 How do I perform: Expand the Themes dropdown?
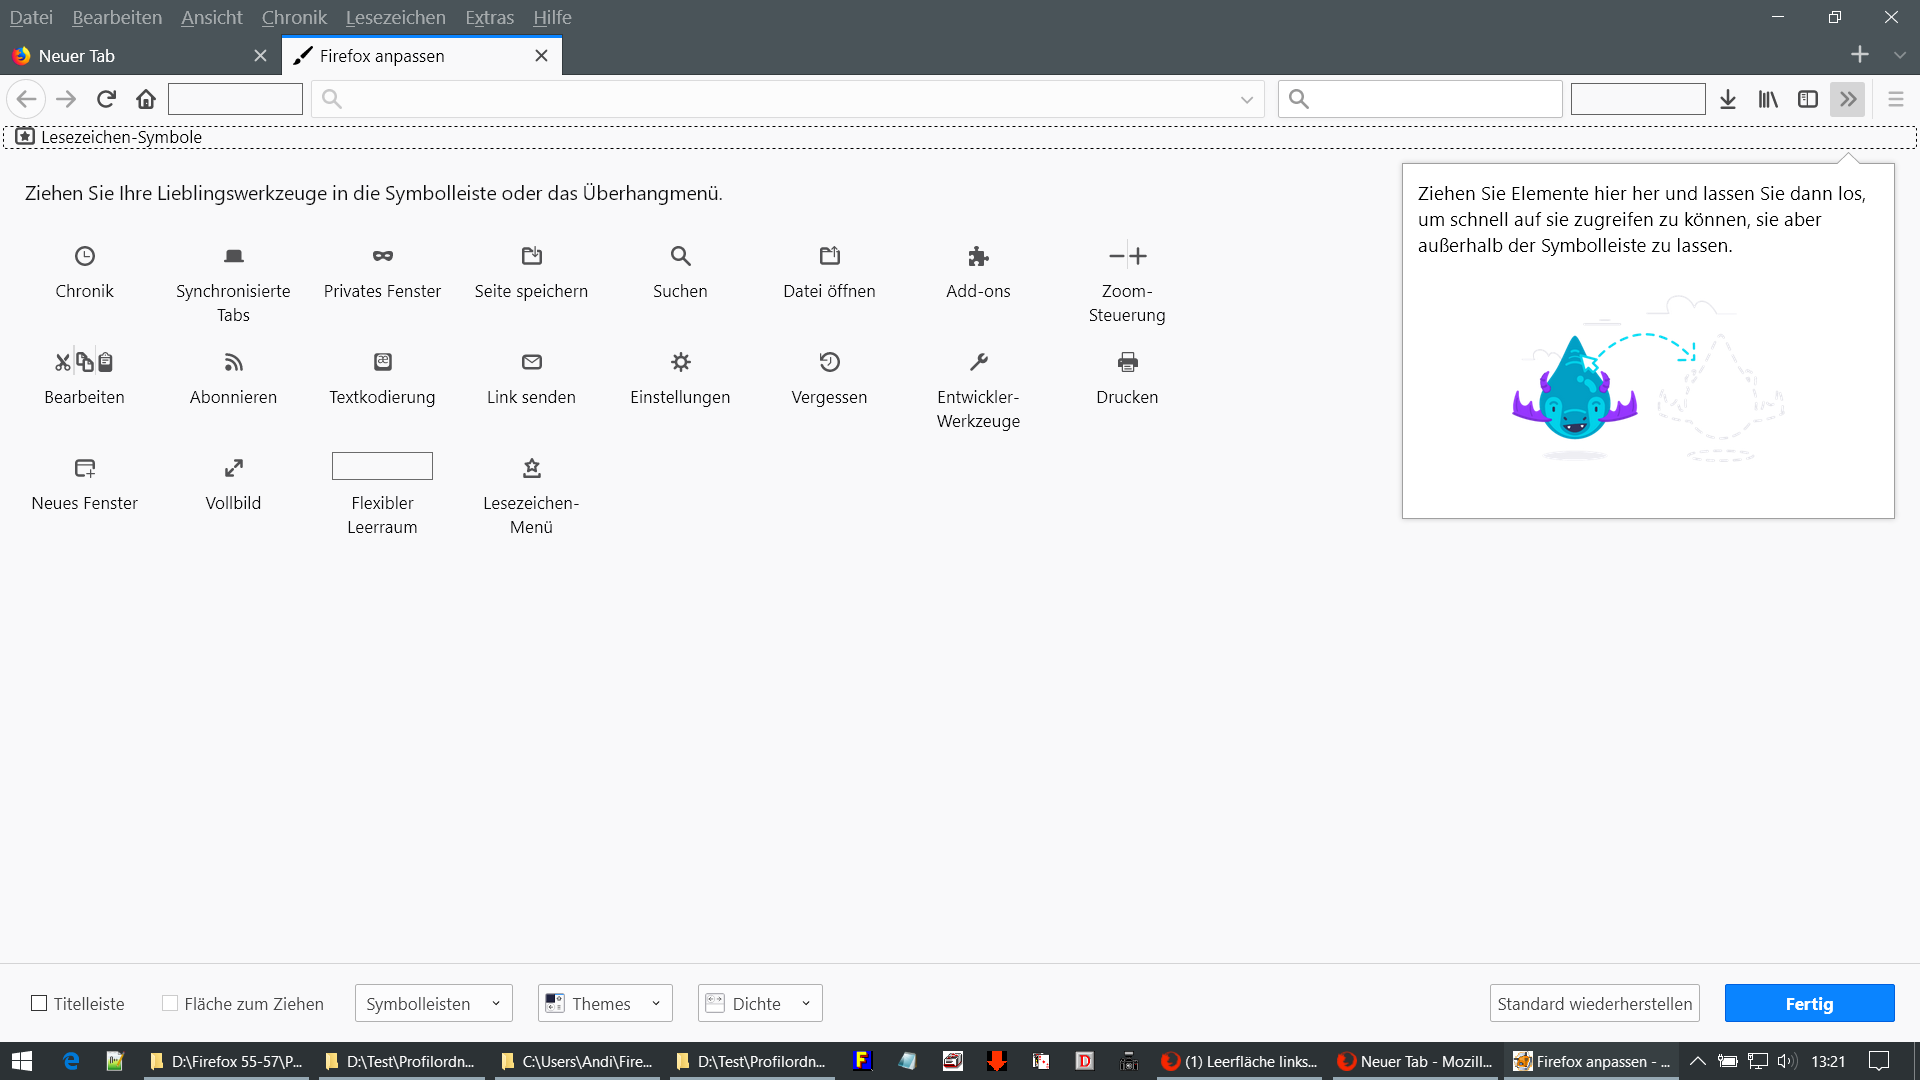604,1003
